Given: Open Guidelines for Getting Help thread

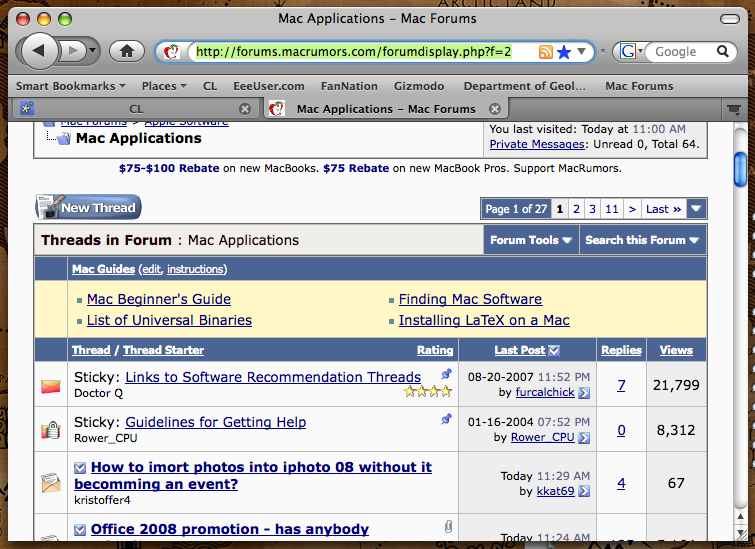Looking at the screenshot, I should 215,422.
